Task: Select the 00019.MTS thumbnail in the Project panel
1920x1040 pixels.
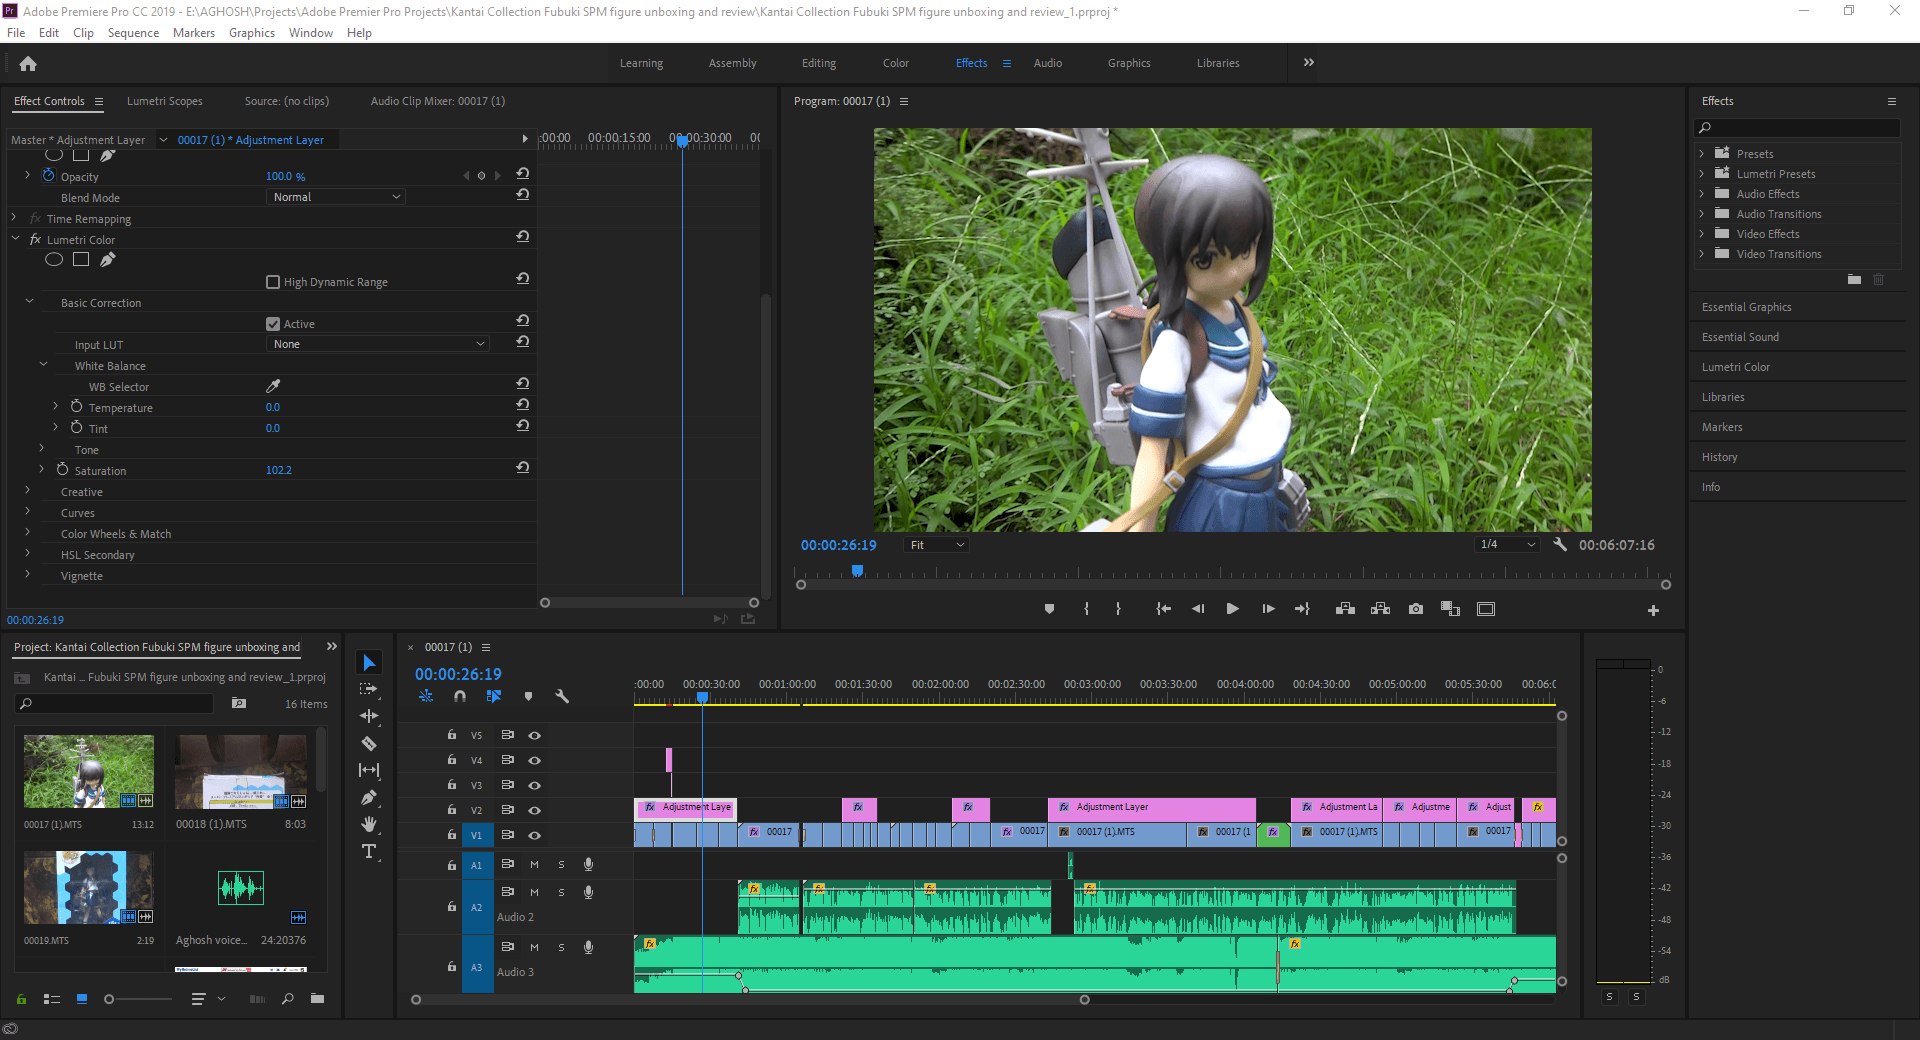Action: [88, 888]
